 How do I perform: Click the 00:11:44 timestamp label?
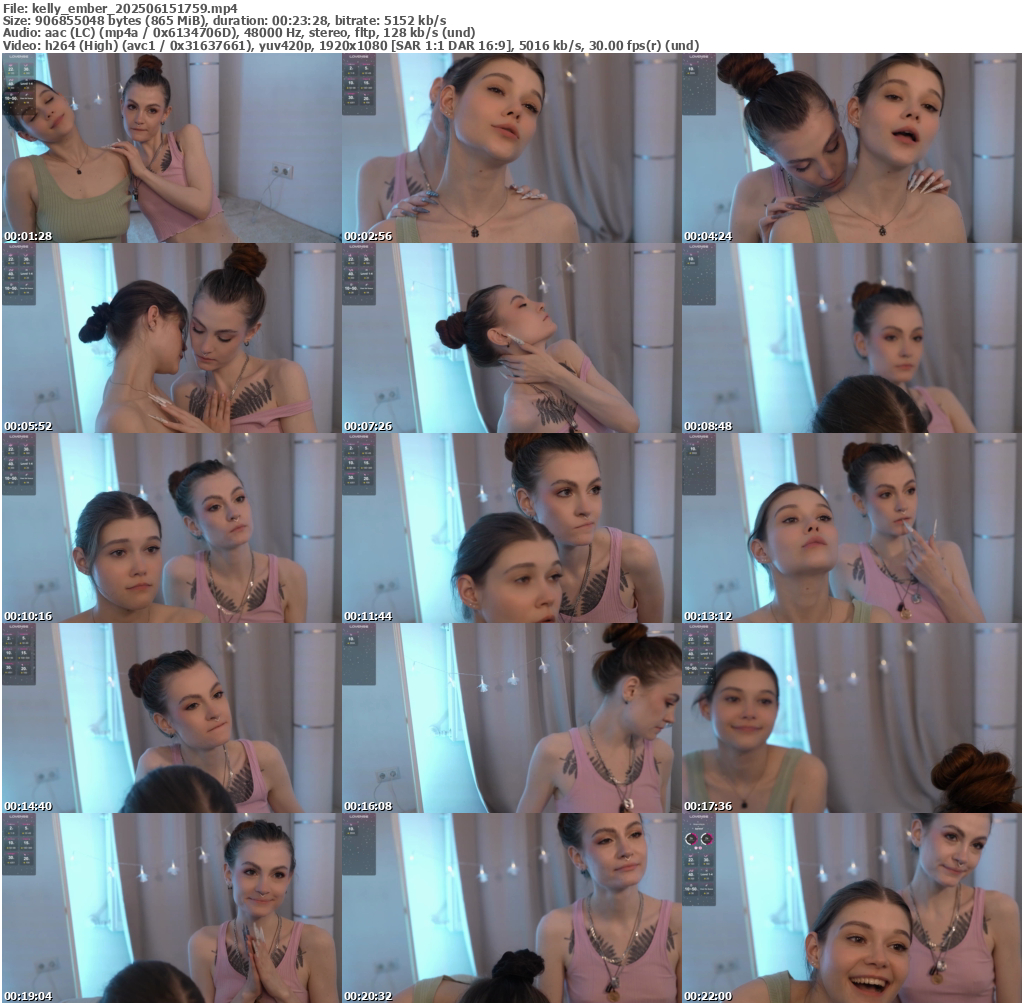[x=368, y=616]
